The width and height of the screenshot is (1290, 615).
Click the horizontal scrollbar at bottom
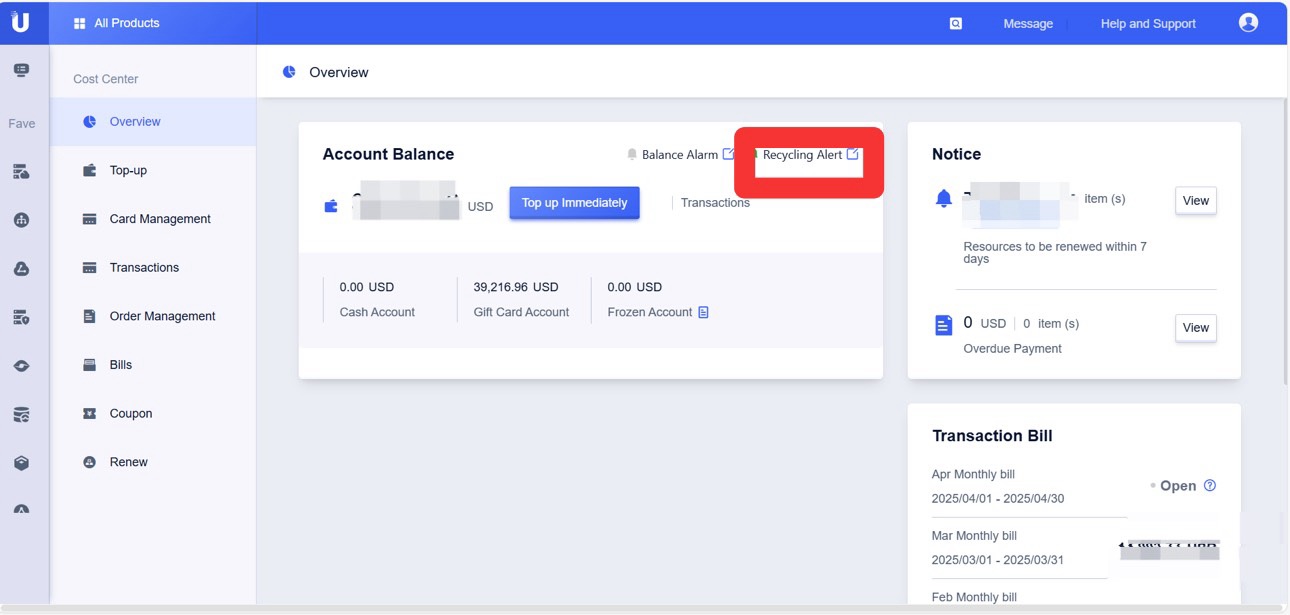[640, 609]
